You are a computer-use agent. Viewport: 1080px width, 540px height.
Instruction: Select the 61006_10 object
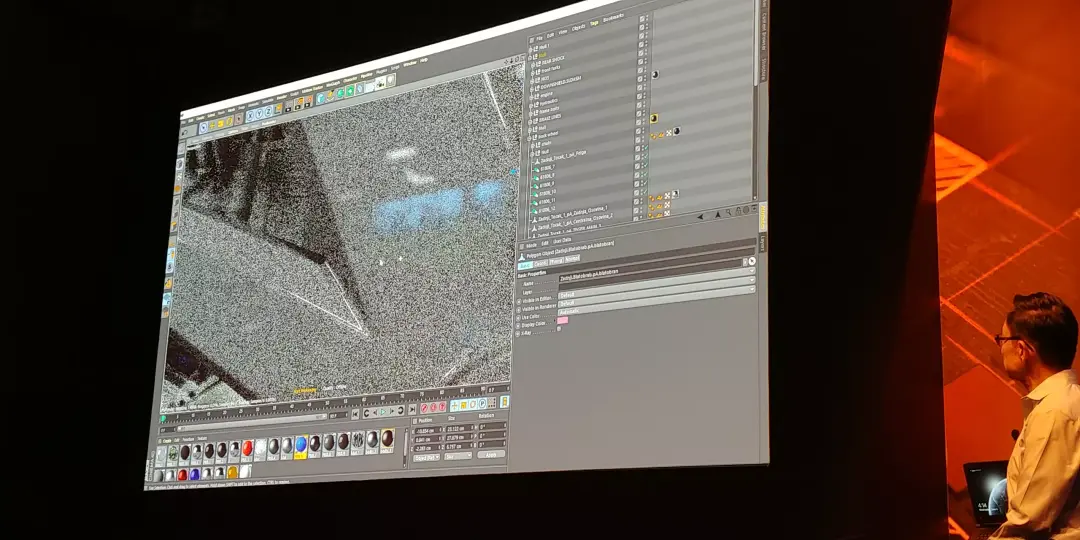(548, 191)
